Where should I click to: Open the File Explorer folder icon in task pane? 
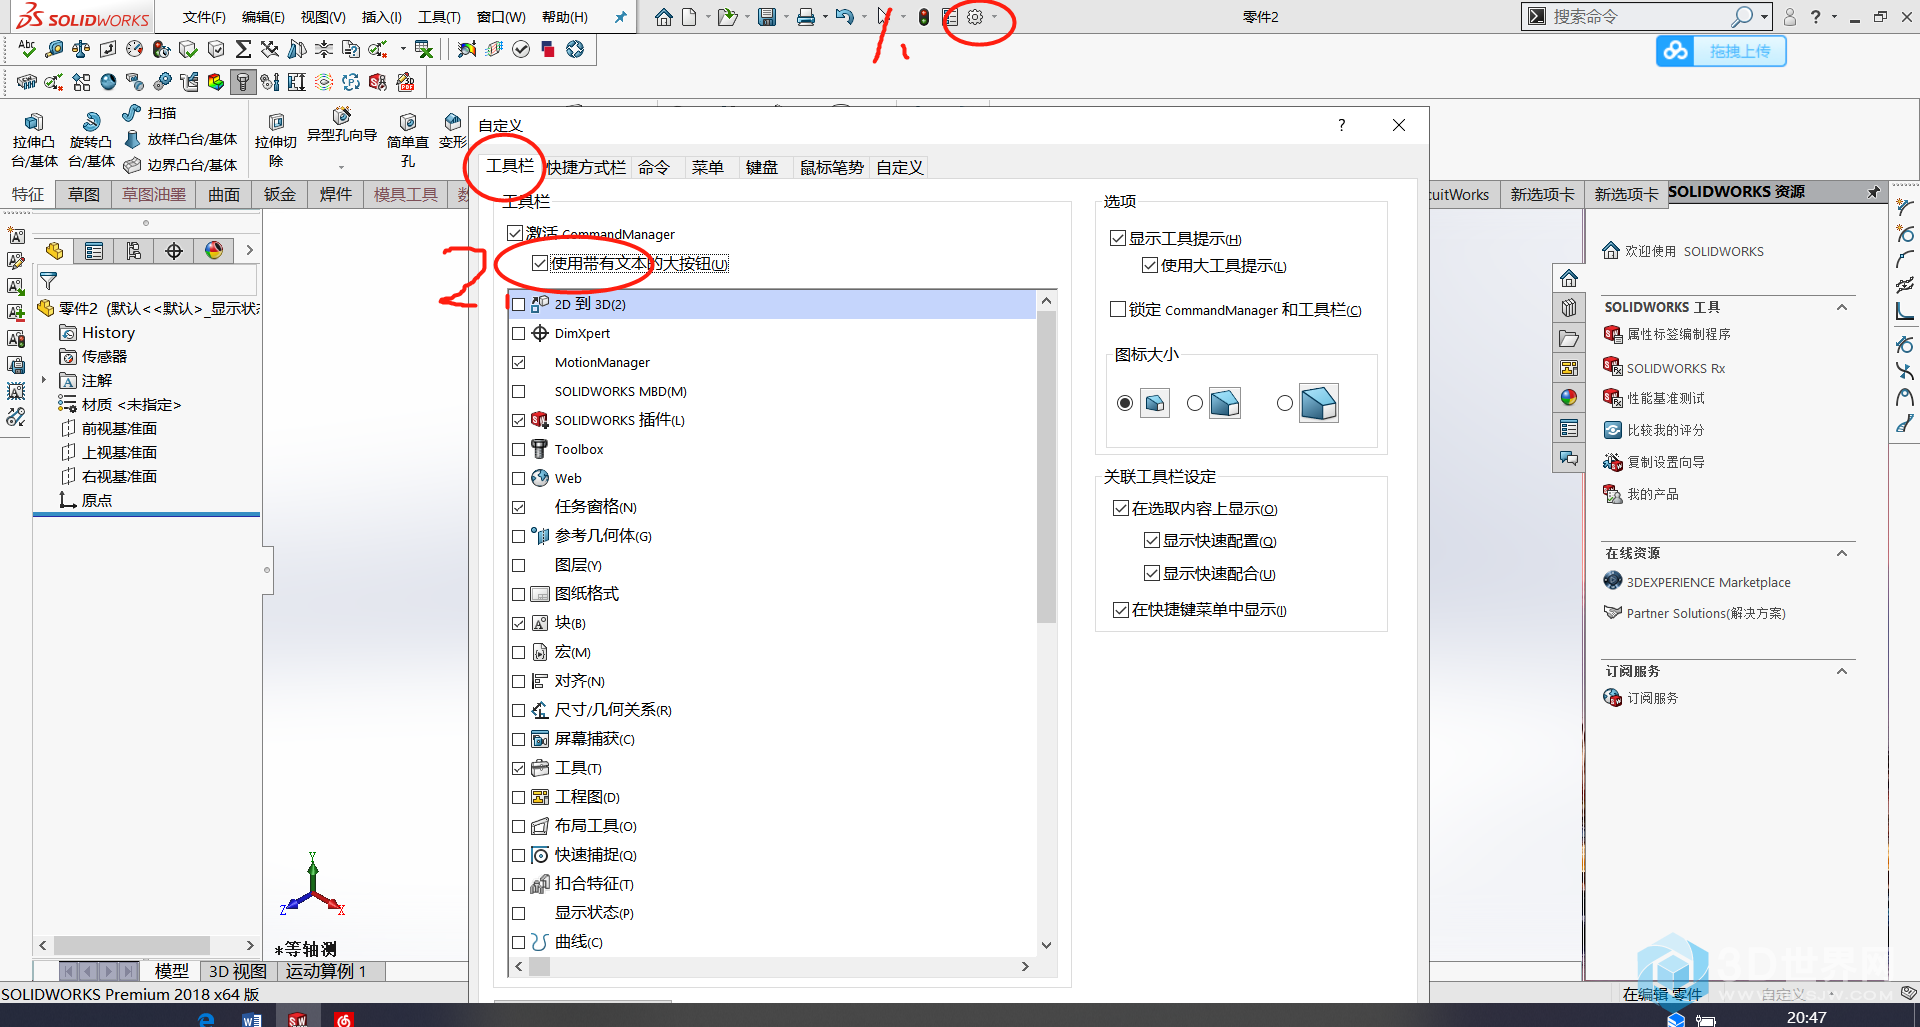click(x=1569, y=338)
